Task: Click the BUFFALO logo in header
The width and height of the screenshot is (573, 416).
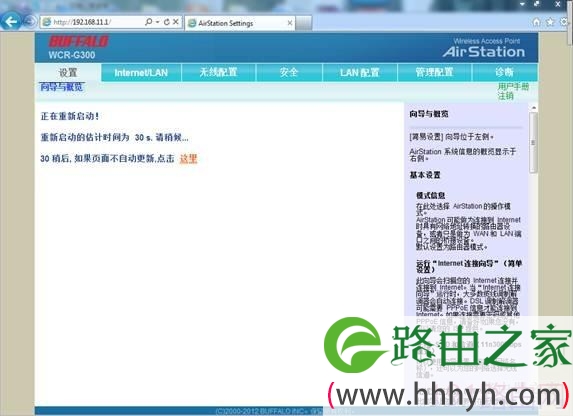Action: coord(79,41)
